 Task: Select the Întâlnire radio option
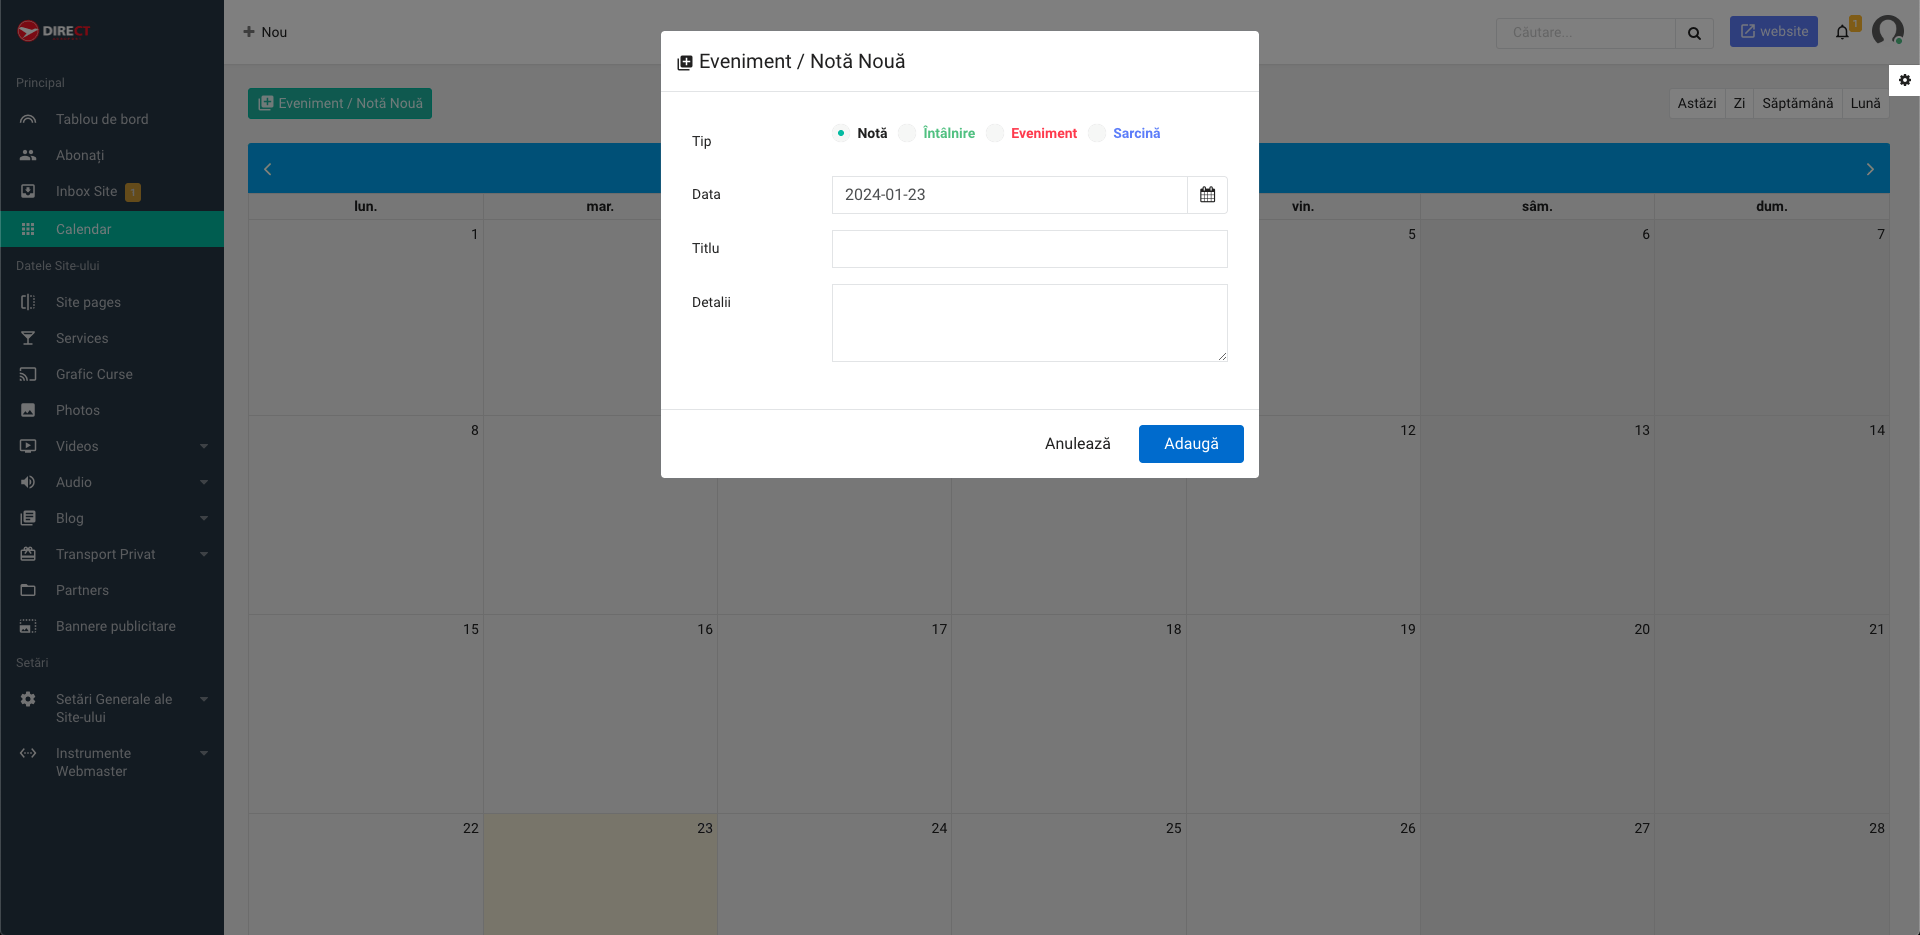[x=907, y=133]
